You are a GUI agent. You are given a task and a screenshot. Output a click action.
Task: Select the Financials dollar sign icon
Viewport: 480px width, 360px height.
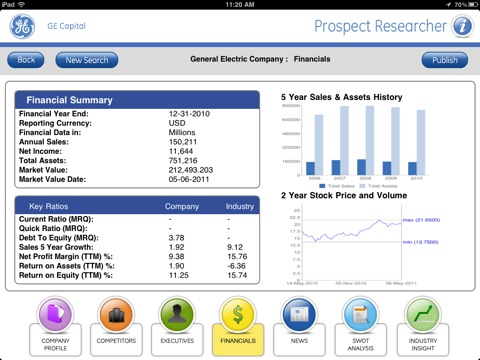238,314
